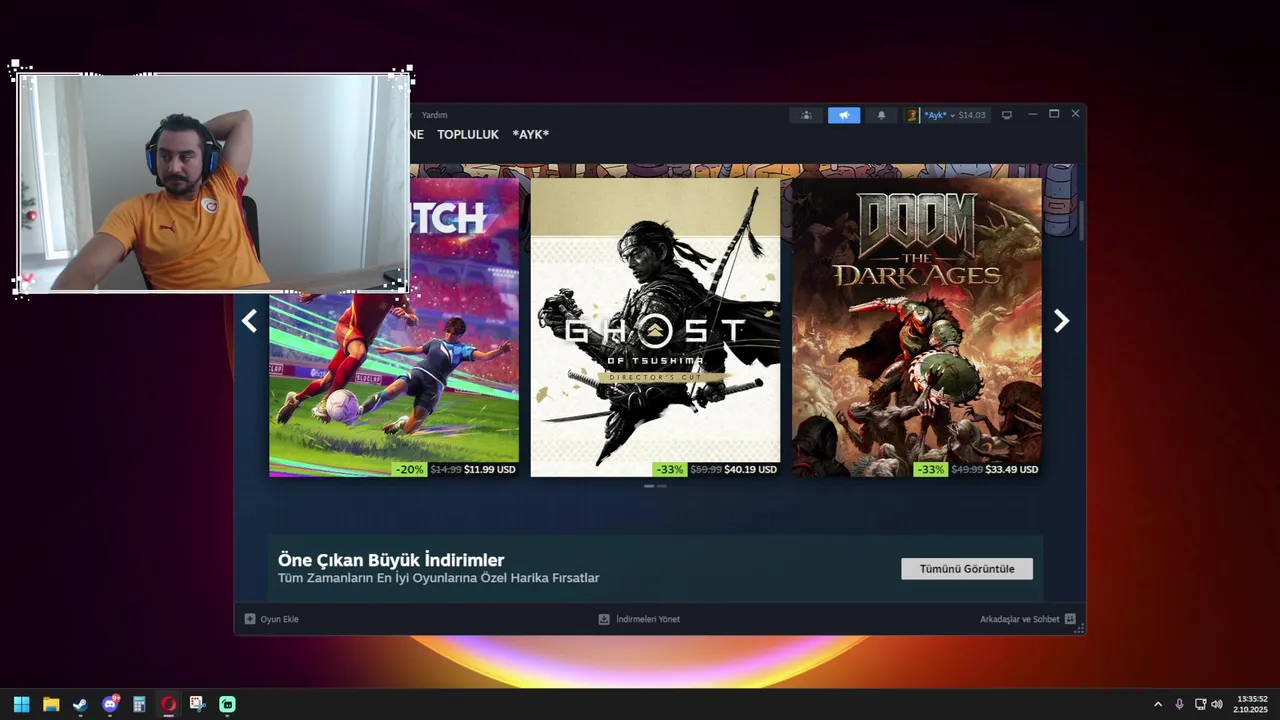Viewport: 1280px width, 720px height.
Task: Show hidden system tray icons
Action: (x=1158, y=704)
